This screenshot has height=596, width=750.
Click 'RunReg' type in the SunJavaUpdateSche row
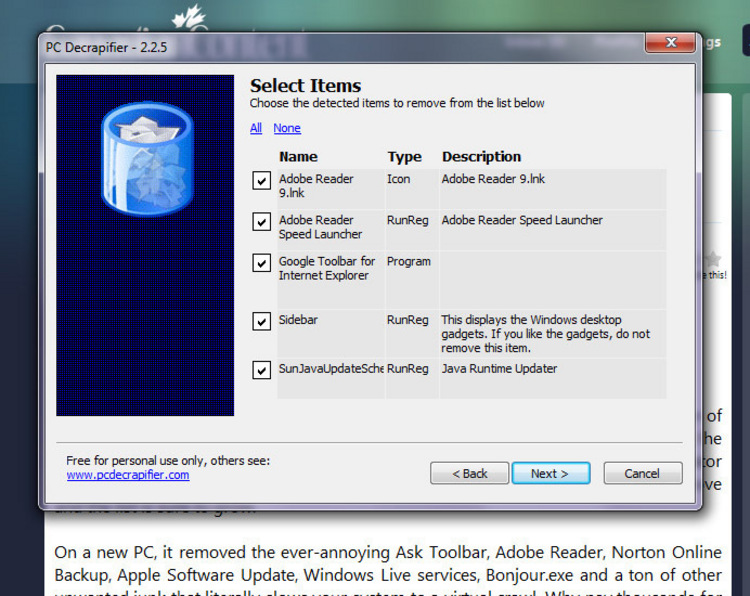(x=412, y=378)
